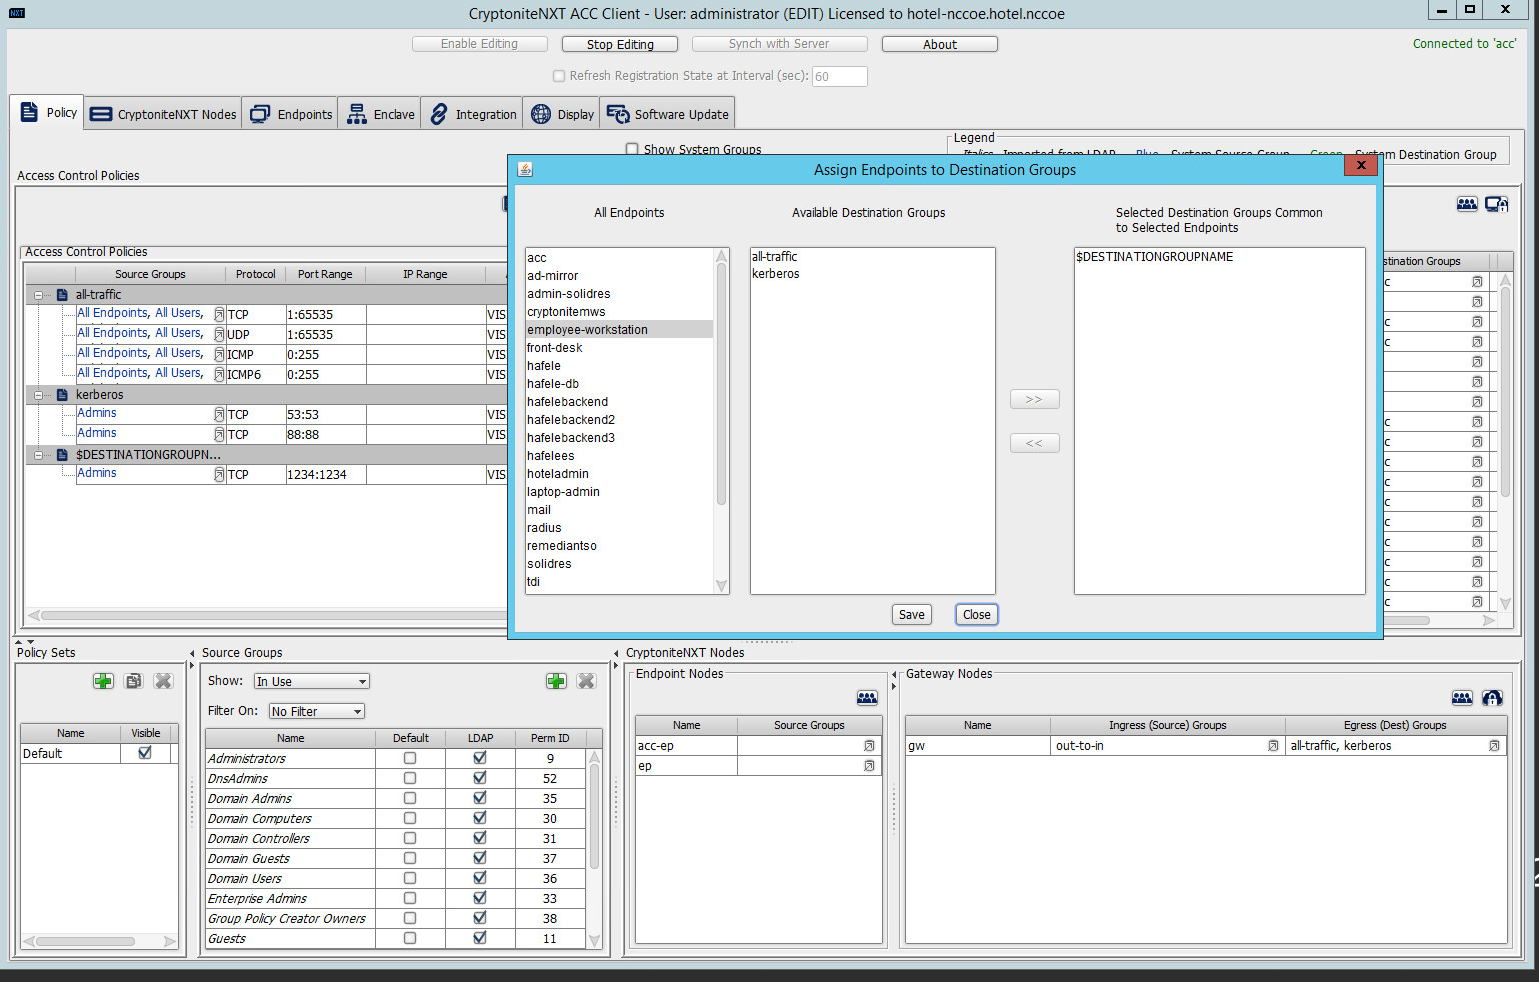
Task: Click the >> move right button
Action: point(1034,400)
